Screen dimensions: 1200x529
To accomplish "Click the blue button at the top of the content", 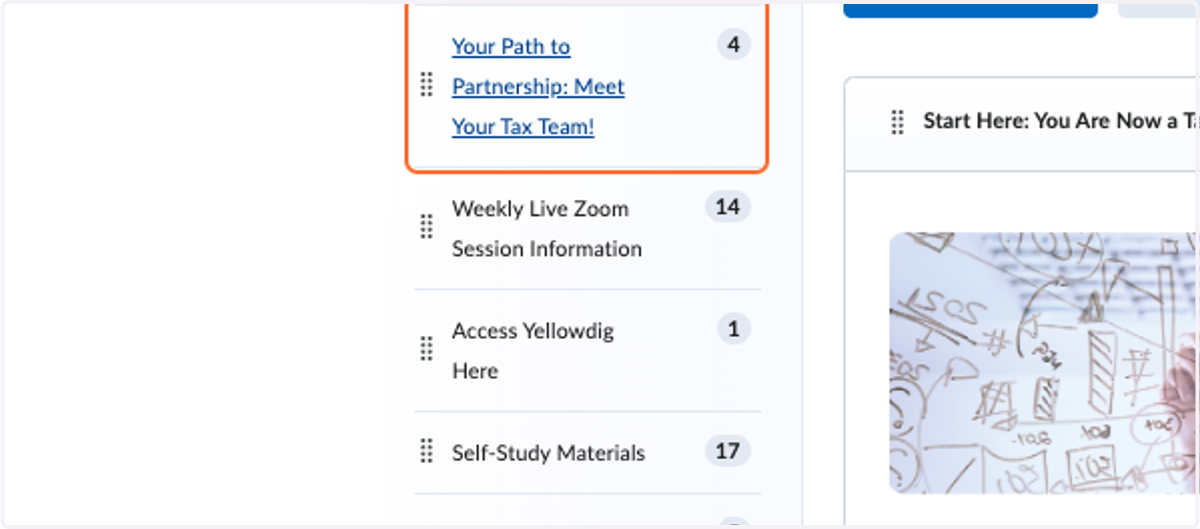I will click(x=970, y=9).
